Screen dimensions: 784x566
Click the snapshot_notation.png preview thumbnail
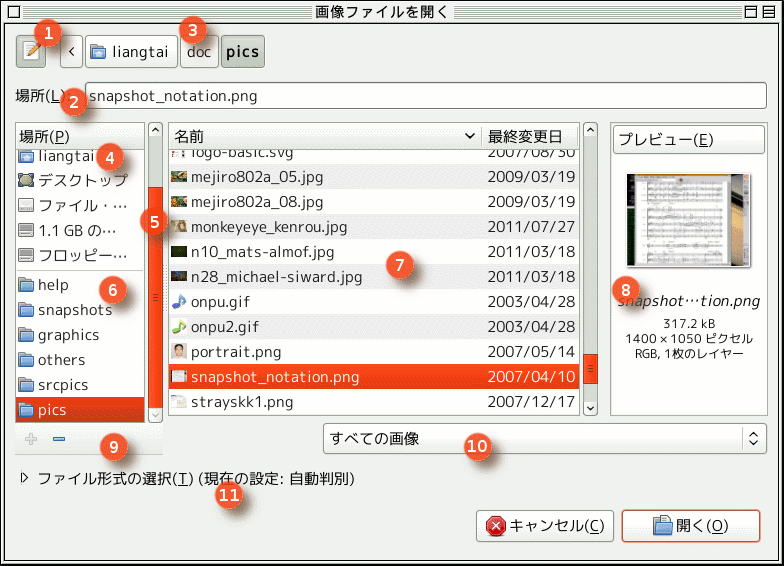[x=689, y=220]
